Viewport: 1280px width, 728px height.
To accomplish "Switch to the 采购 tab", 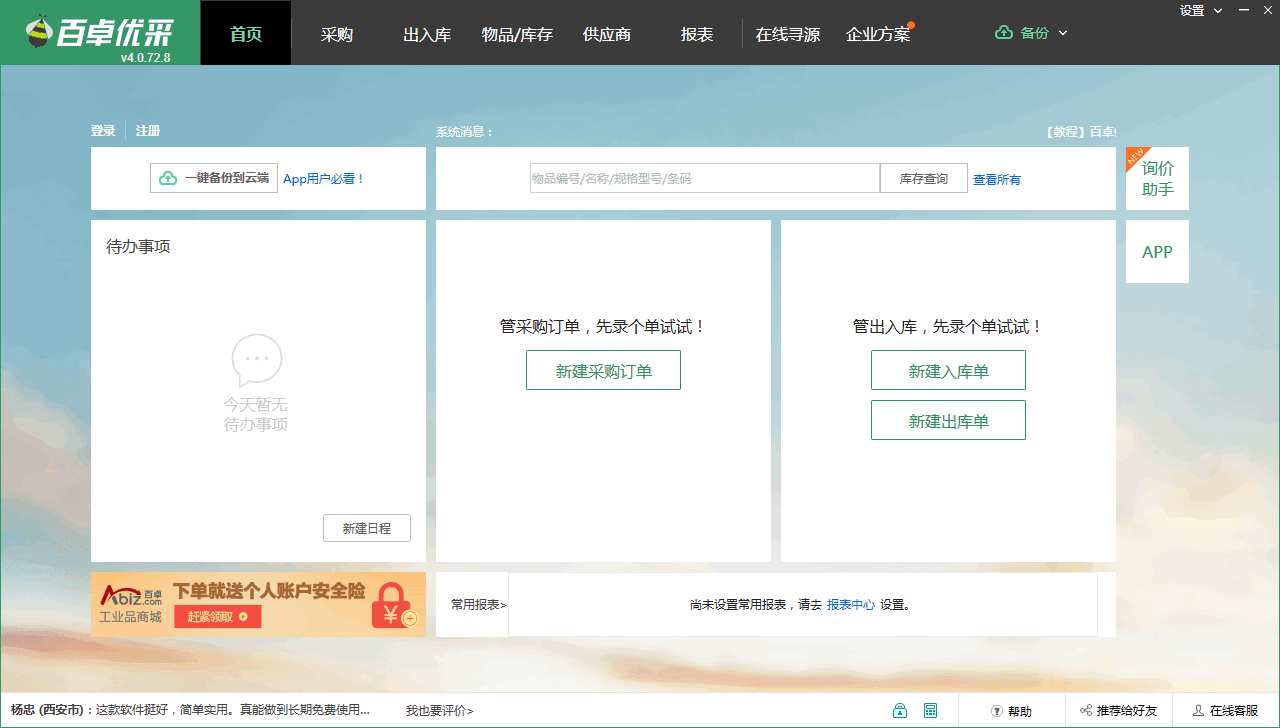I will click(x=337, y=34).
